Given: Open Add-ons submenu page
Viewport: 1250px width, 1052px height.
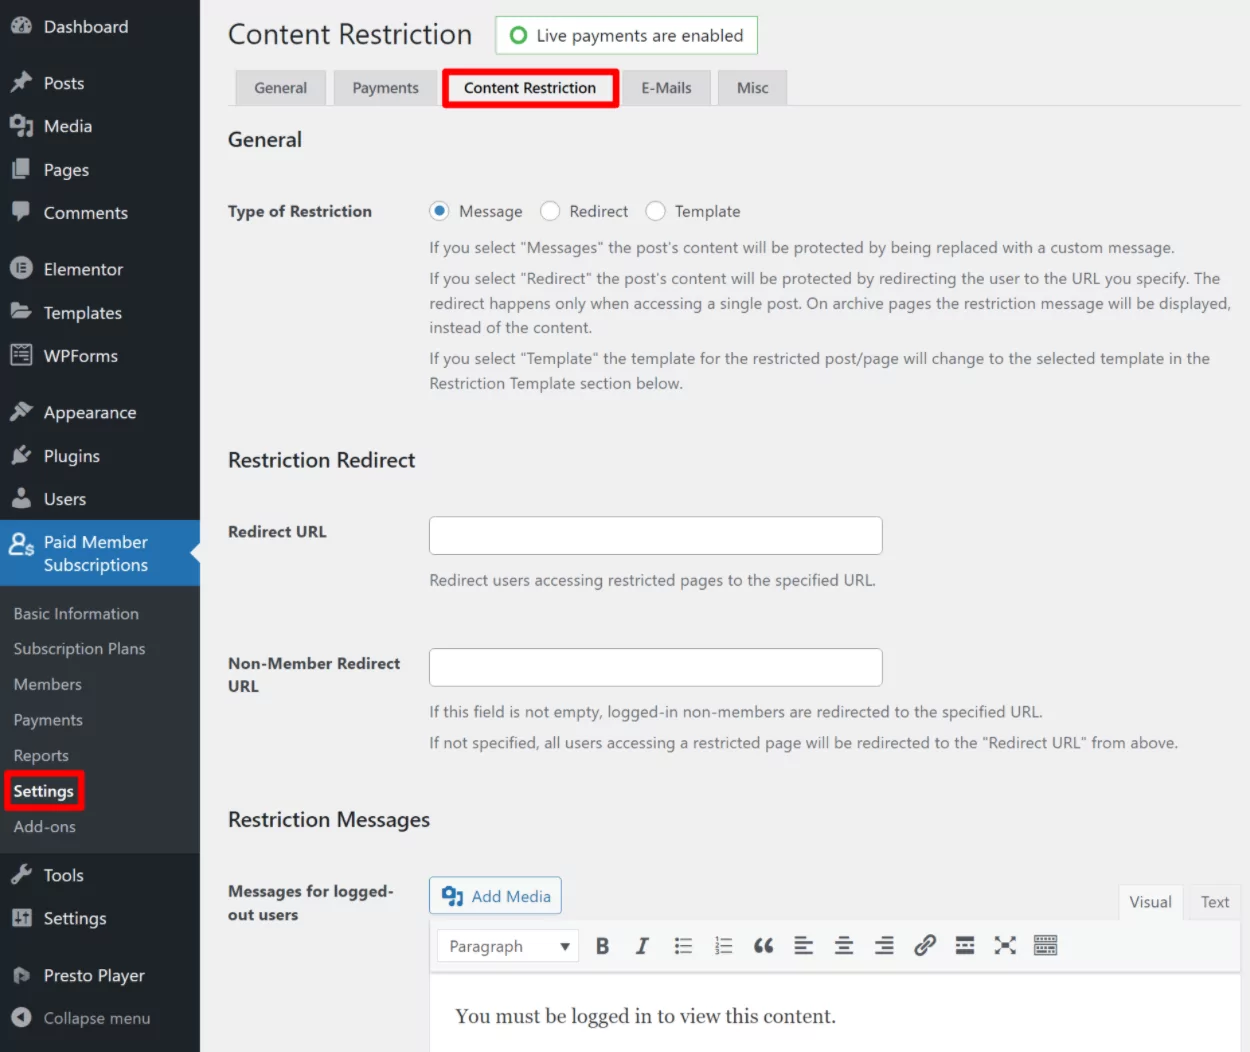Looking at the screenshot, I should pyautogui.click(x=45, y=827).
